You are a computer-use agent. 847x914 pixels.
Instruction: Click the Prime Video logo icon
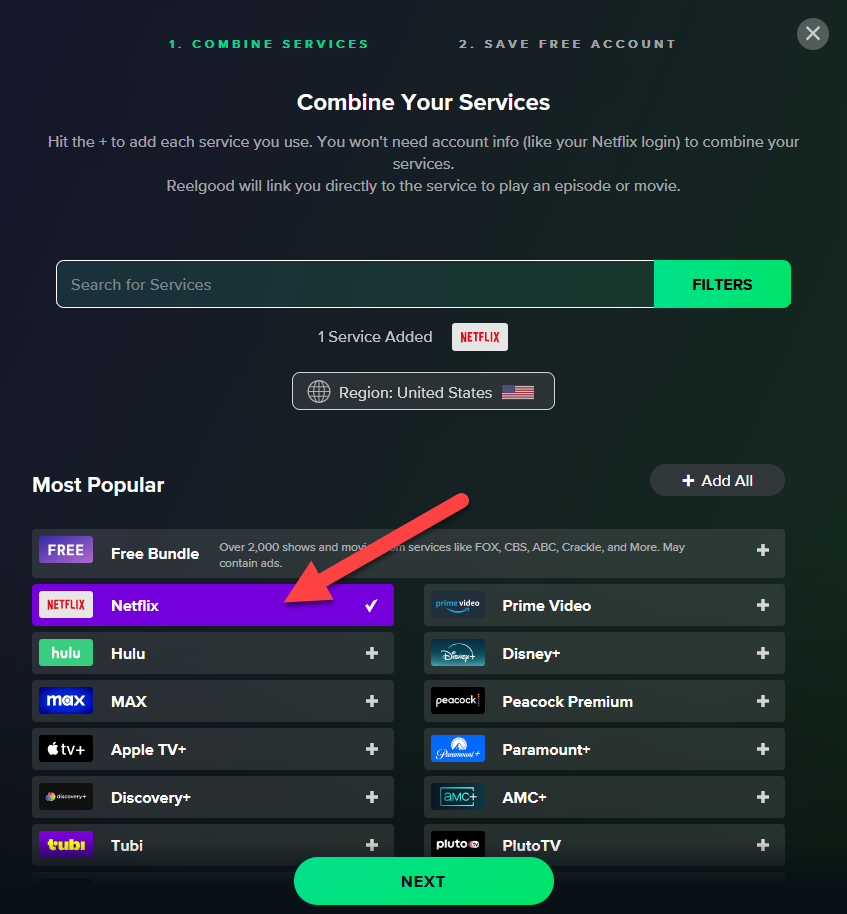tap(458, 605)
